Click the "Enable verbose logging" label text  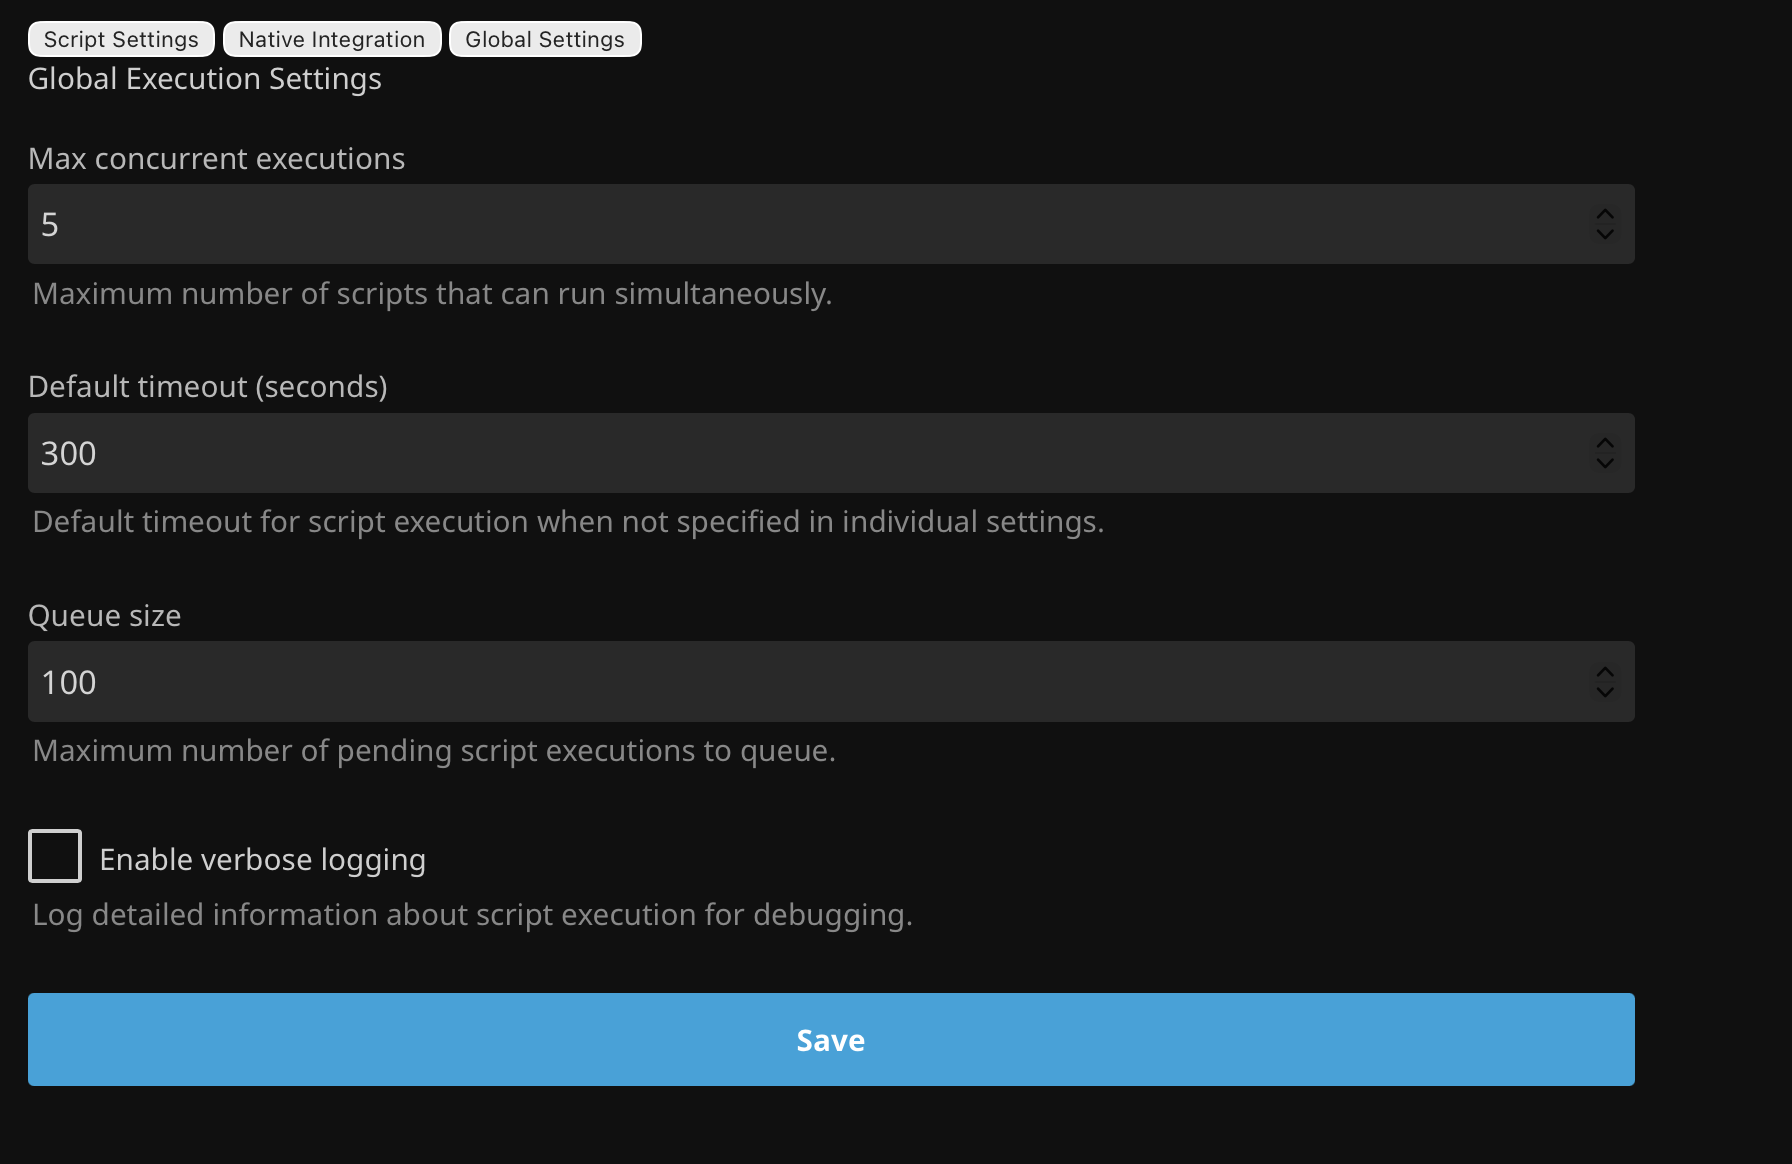point(262,860)
